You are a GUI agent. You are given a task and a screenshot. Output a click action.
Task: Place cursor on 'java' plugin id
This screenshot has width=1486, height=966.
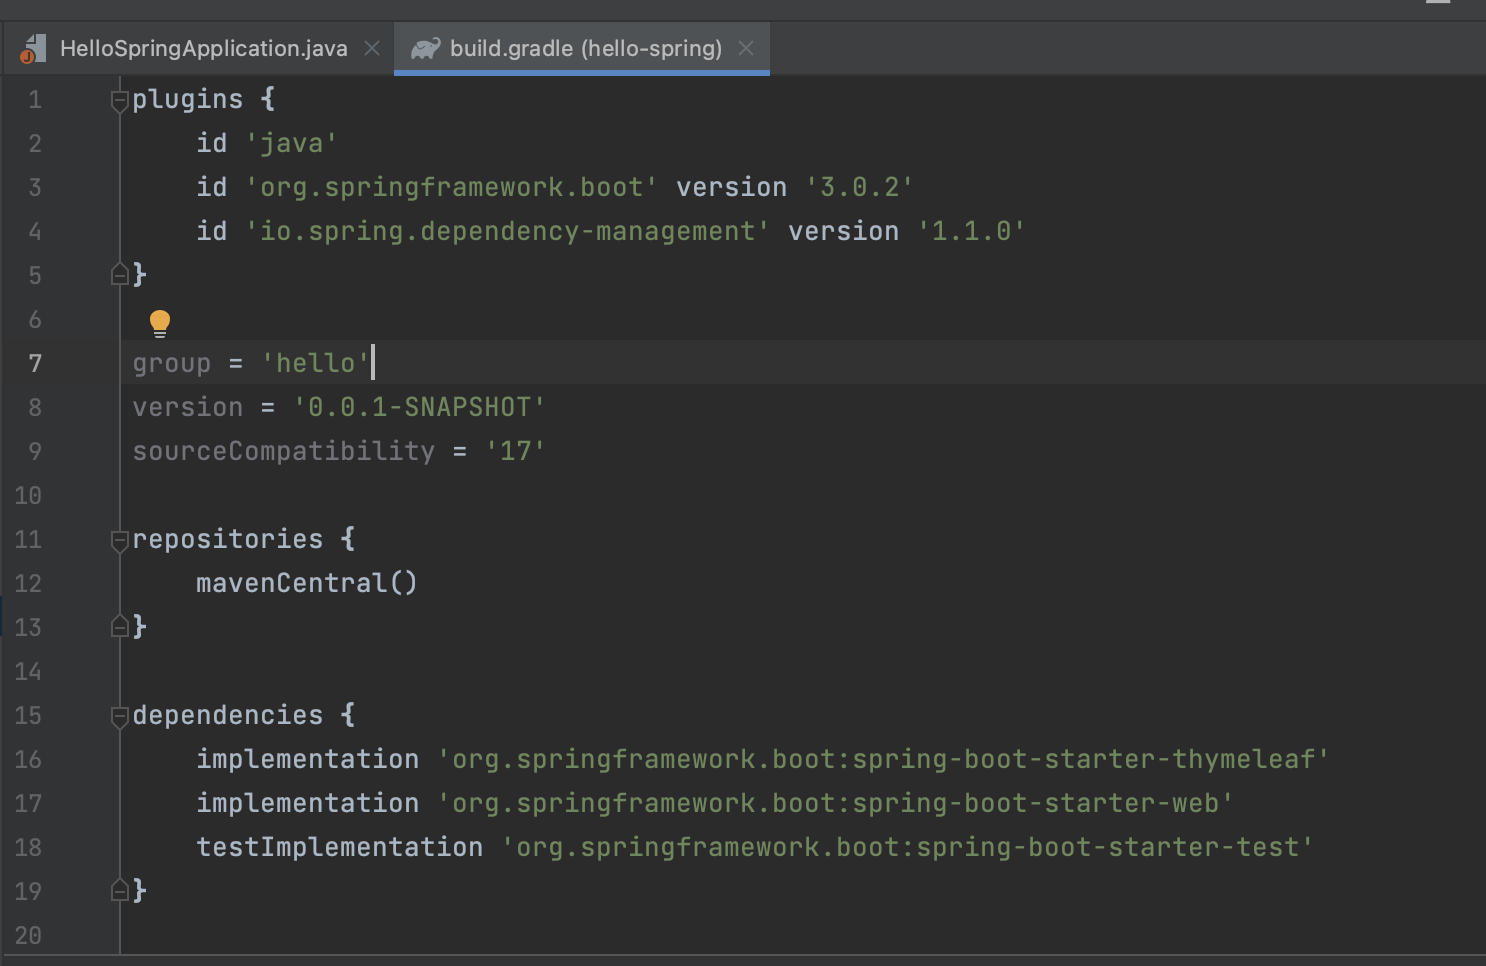point(291,143)
